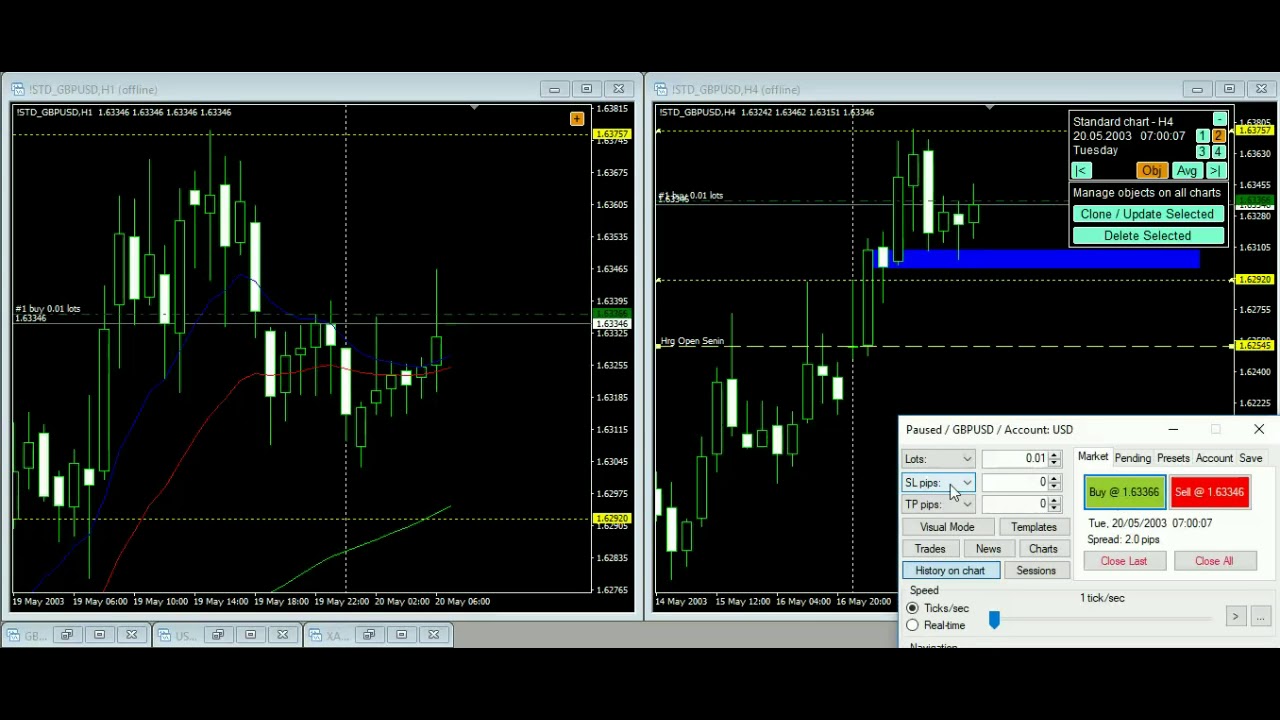Click the GBPUSD H4 window title icon
The image size is (1280, 720).
[x=661, y=89]
